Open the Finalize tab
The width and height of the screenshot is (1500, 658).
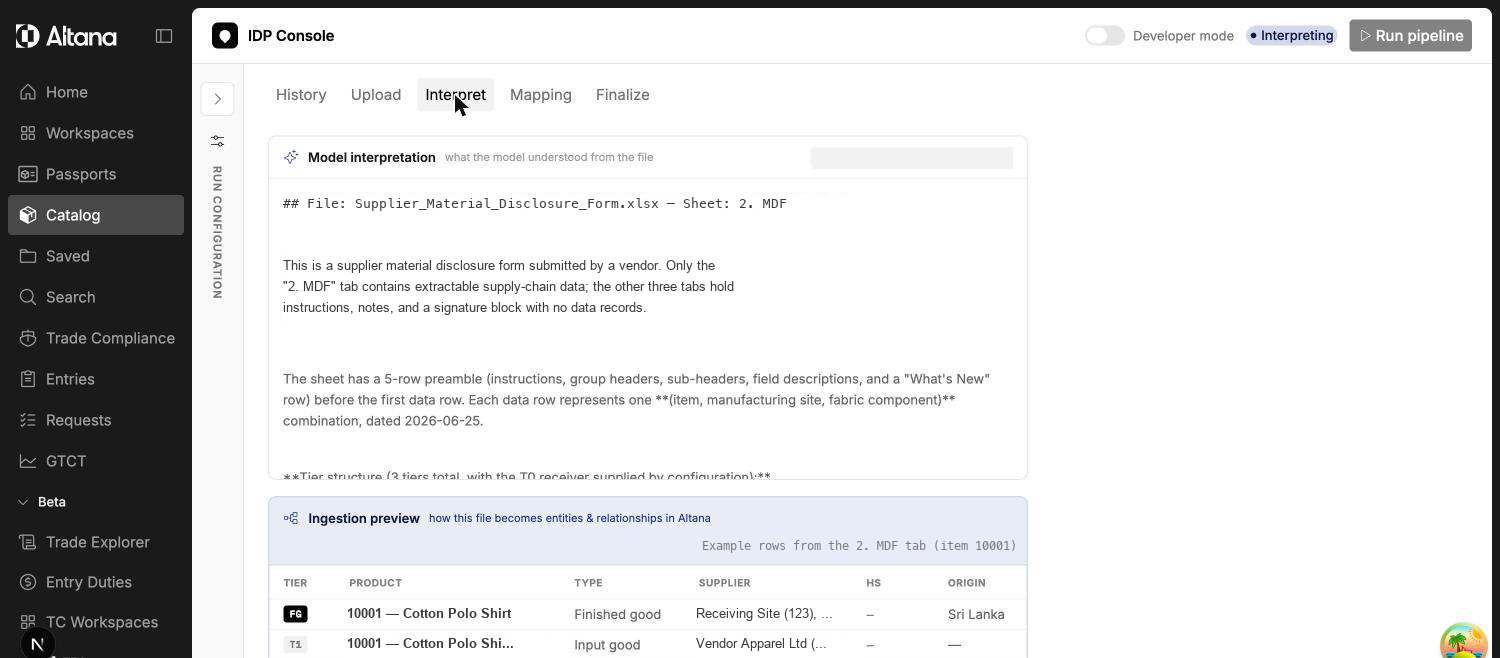pyautogui.click(x=623, y=95)
